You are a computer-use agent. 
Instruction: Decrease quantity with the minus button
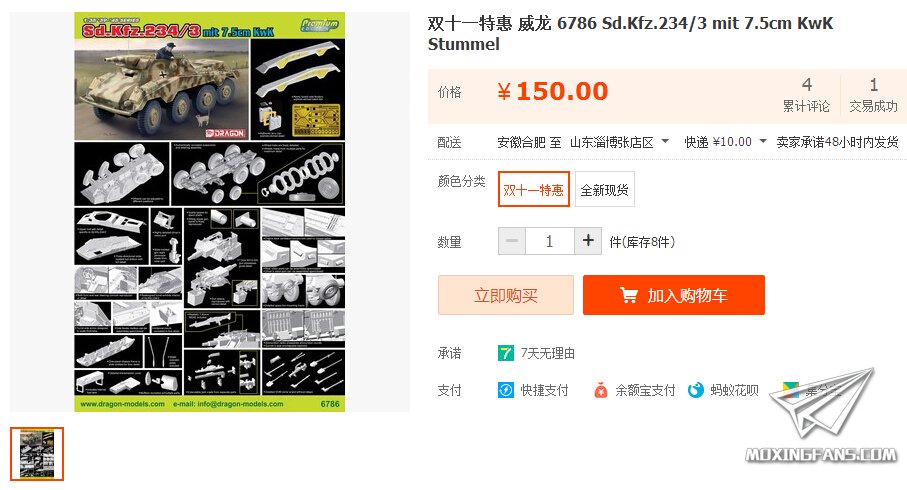[x=512, y=241]
